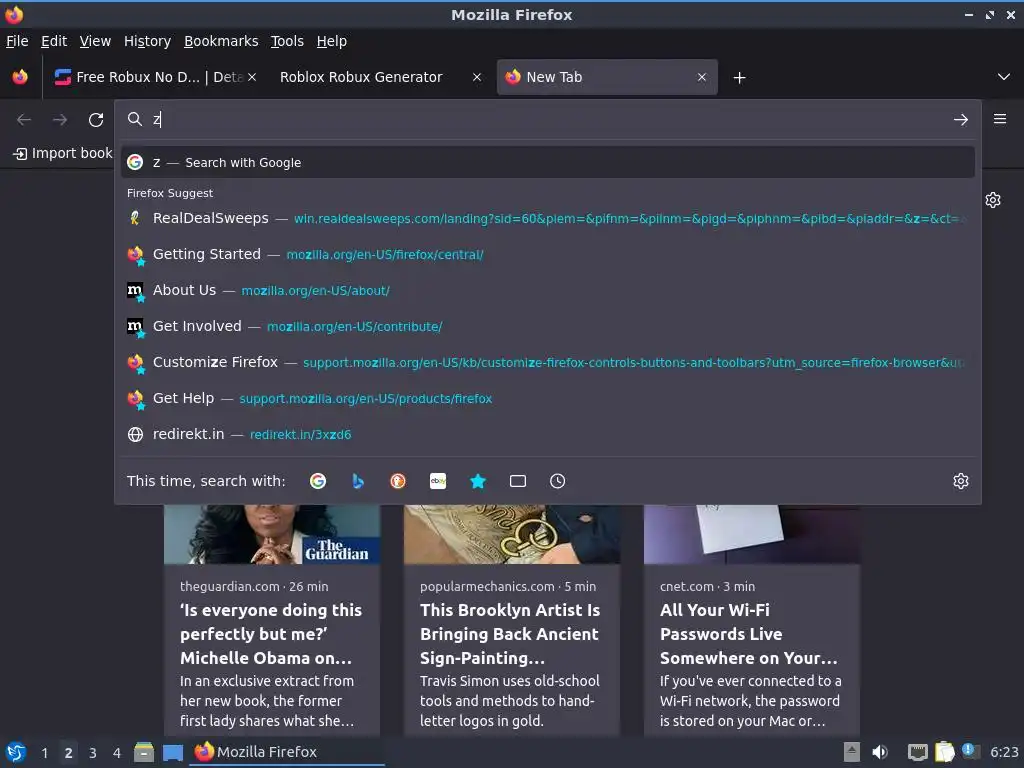Click the back navigation arrow
The height and width of the screenshot is (768, 1024).
[24, 120]
